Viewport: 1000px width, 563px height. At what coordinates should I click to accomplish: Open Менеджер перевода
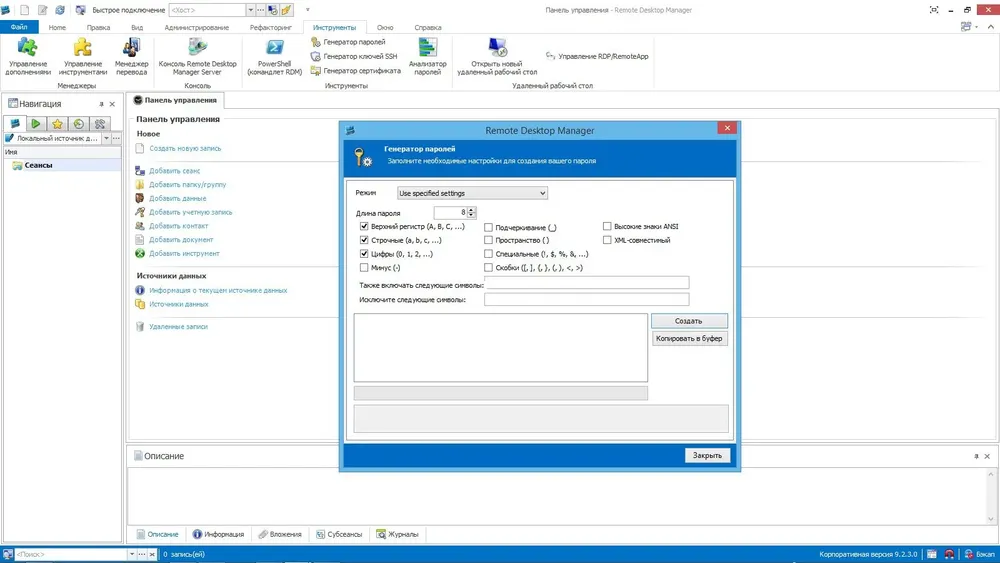(x=131, y=57)
